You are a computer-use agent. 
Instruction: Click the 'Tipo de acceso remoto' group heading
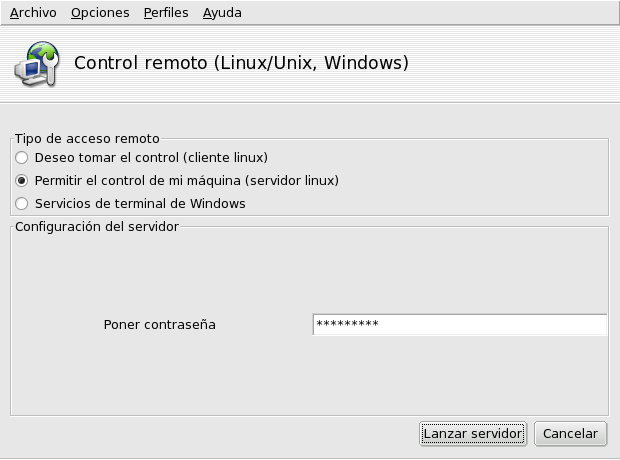click(87, 139)
